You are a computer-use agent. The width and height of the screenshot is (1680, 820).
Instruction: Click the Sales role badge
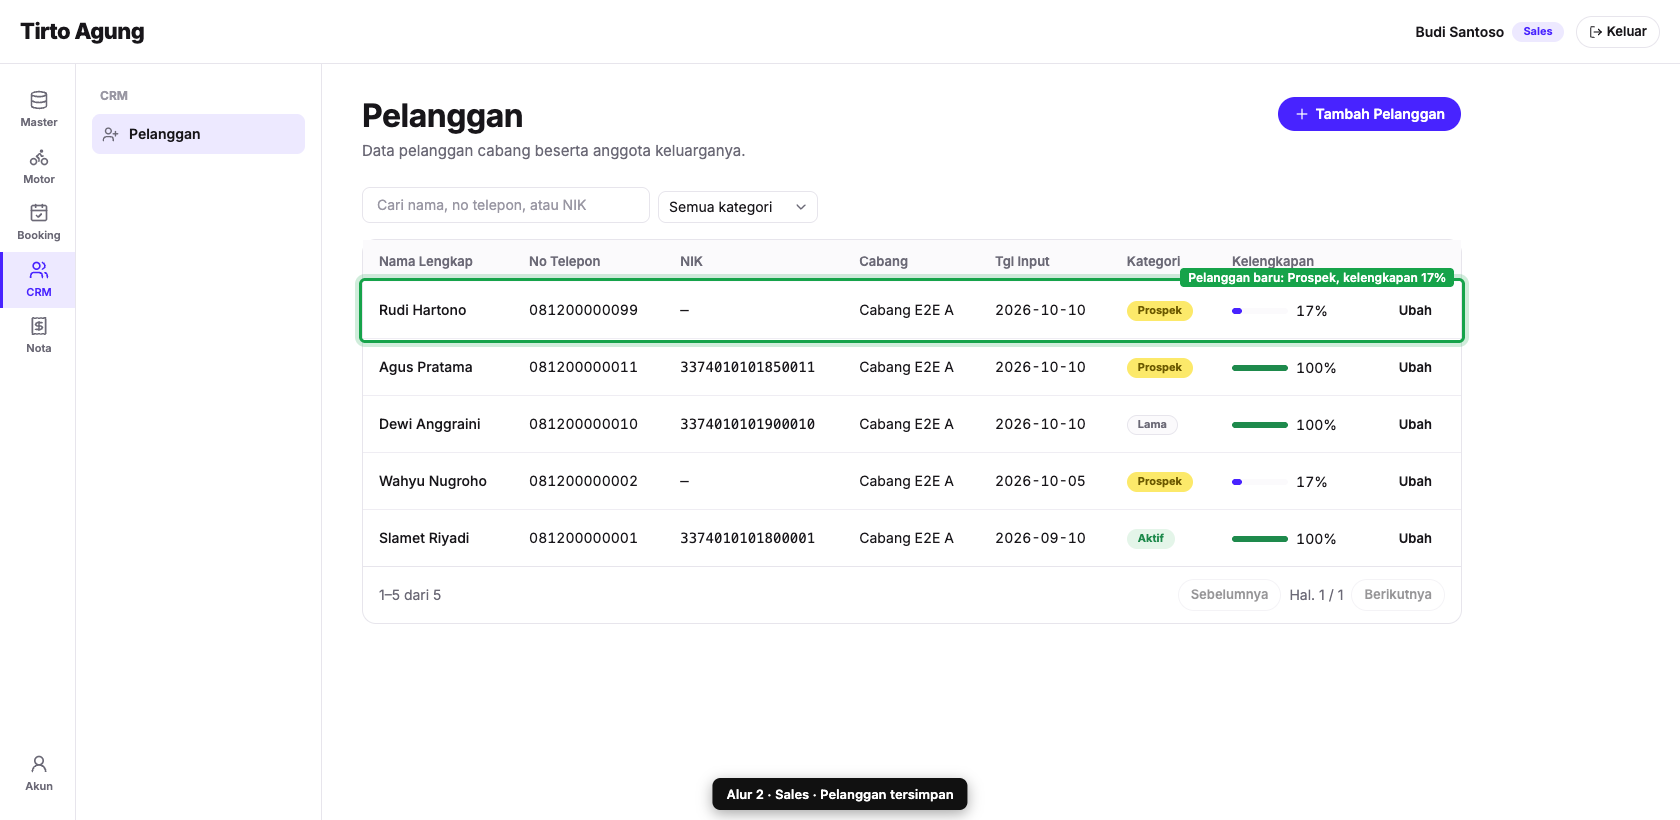tap(1538, 32)
